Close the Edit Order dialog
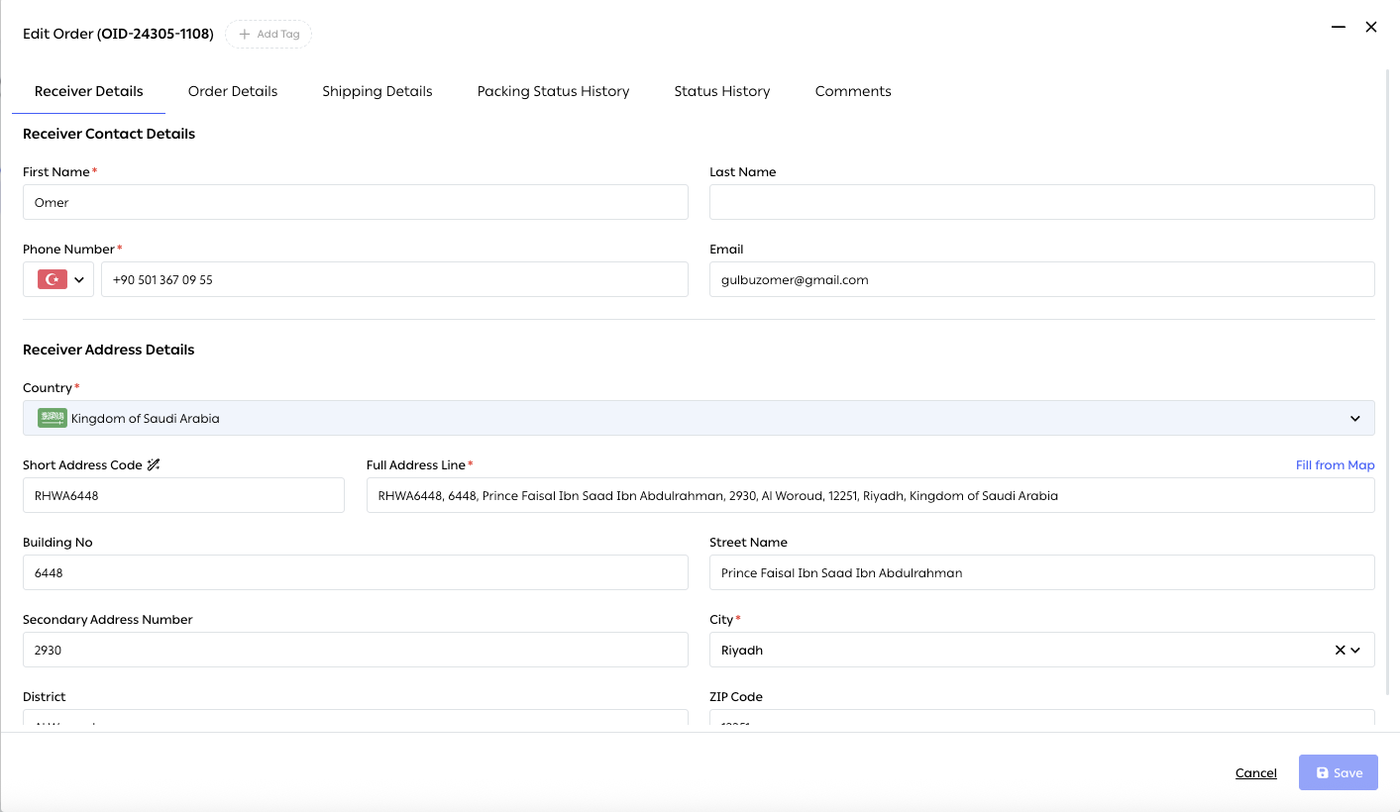Image resolution: width=1400 pixels, height=812 pixels. (x=1371, y=27)
